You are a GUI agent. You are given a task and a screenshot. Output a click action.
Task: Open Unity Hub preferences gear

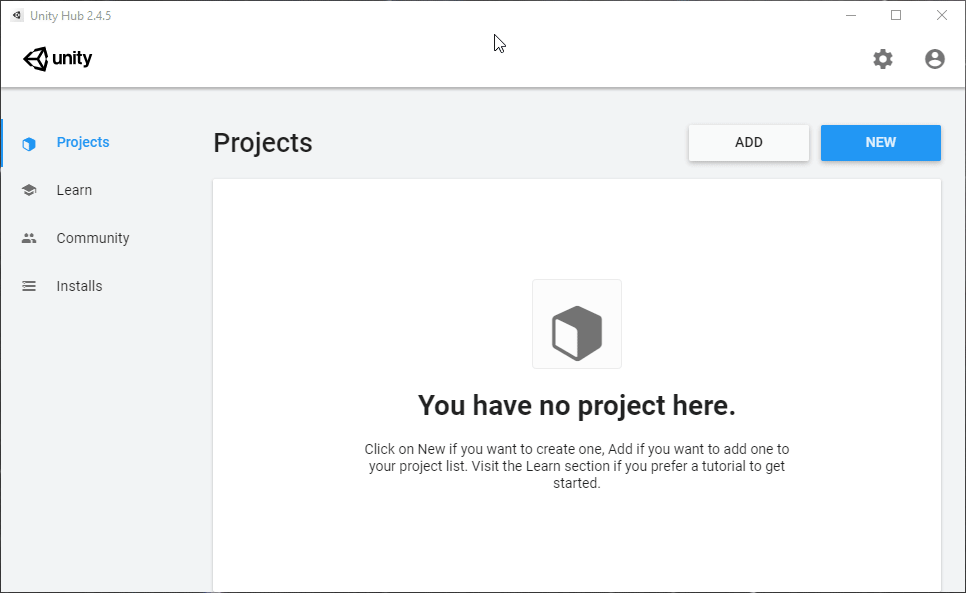point(883,59)
